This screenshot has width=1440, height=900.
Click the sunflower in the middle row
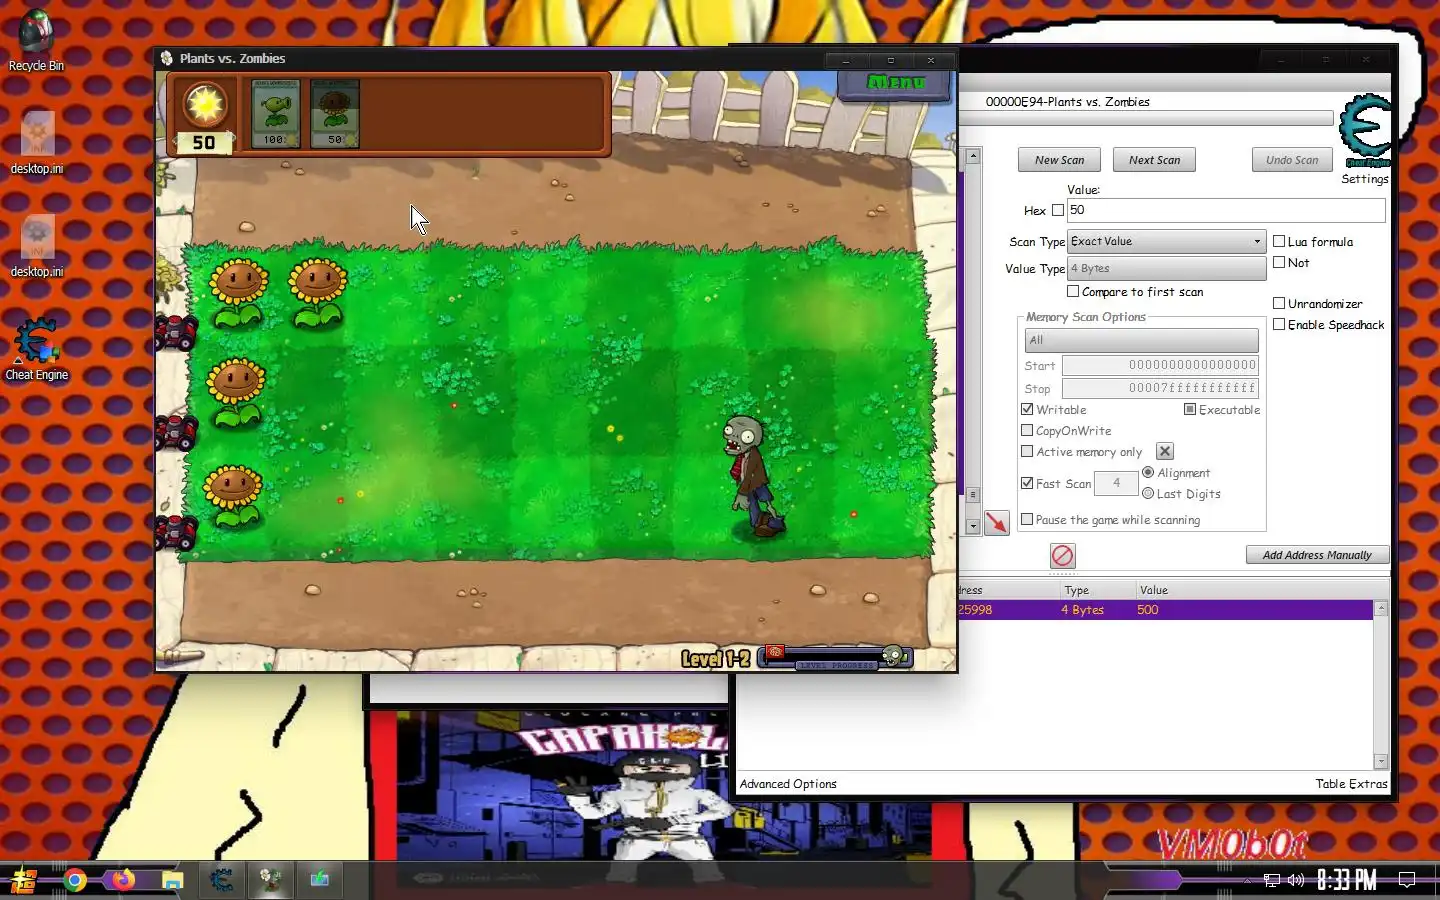(236, 392)
